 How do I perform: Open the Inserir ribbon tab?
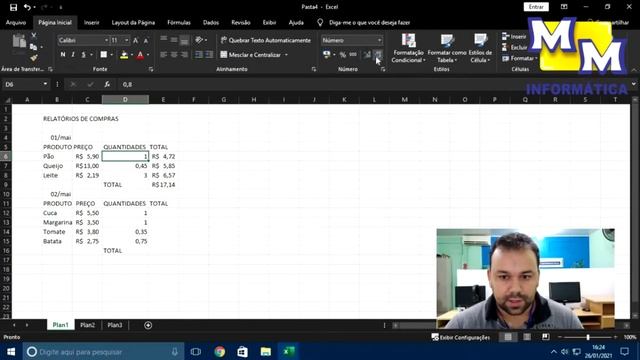tap(91, 22)
